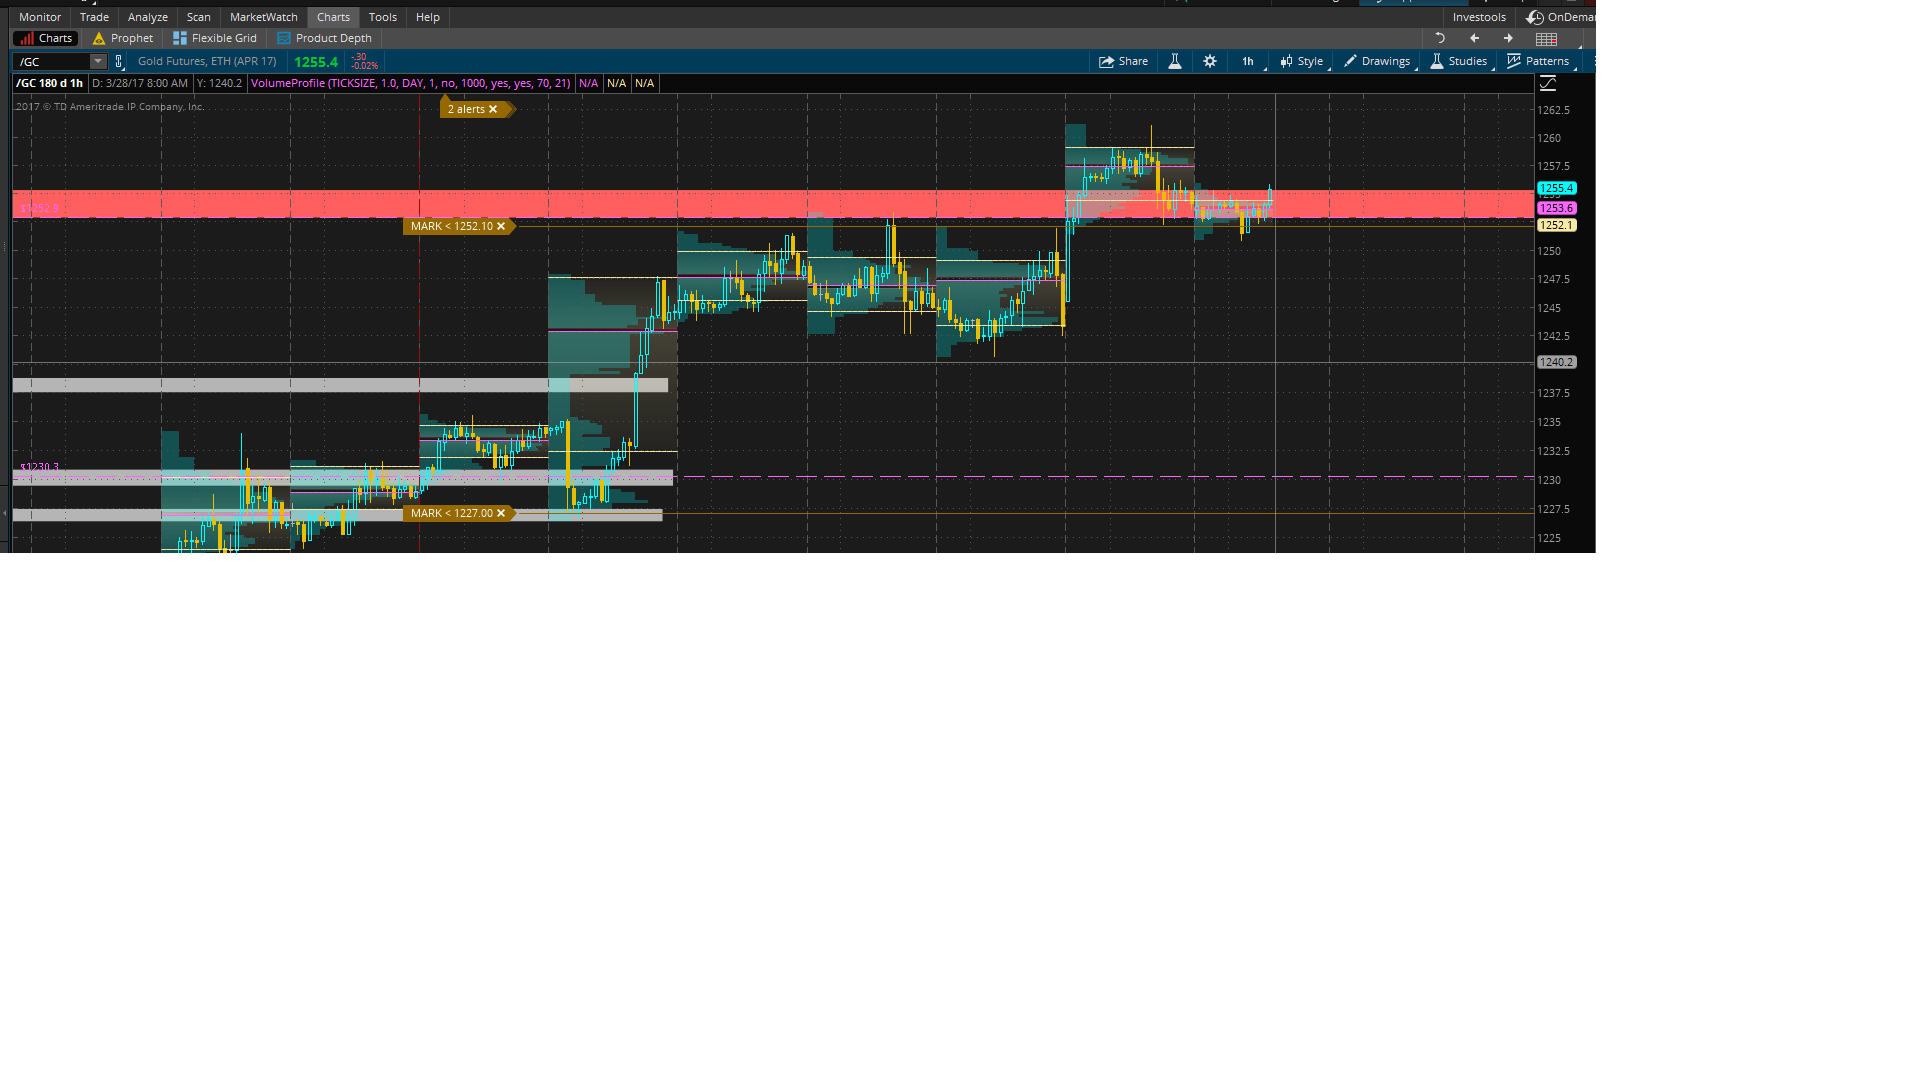This screenshot has height=1080, width=1920.
Task: Click the /GC symbol input field
Action: [x=52, y=62]
